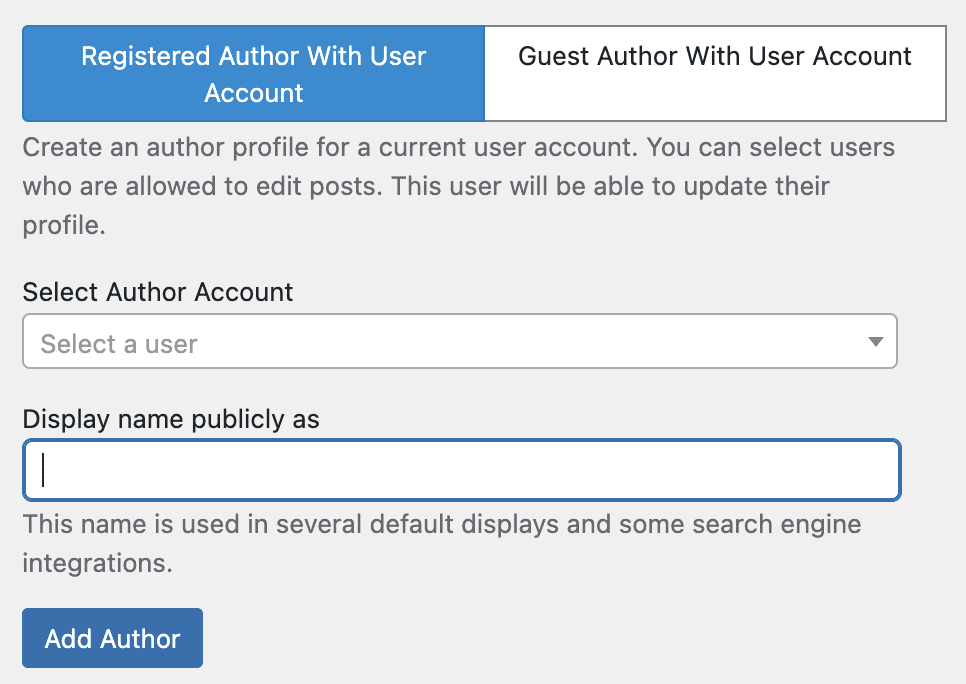Click the Select Author Account label
The height and width of the screenshot is (684, 966).
(157, 292)
